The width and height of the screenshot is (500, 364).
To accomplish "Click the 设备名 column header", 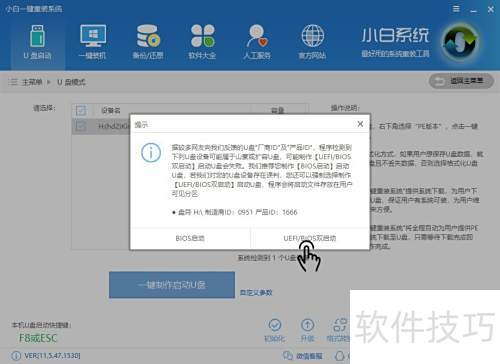I will pyautogui.click(x=111, y=110).
